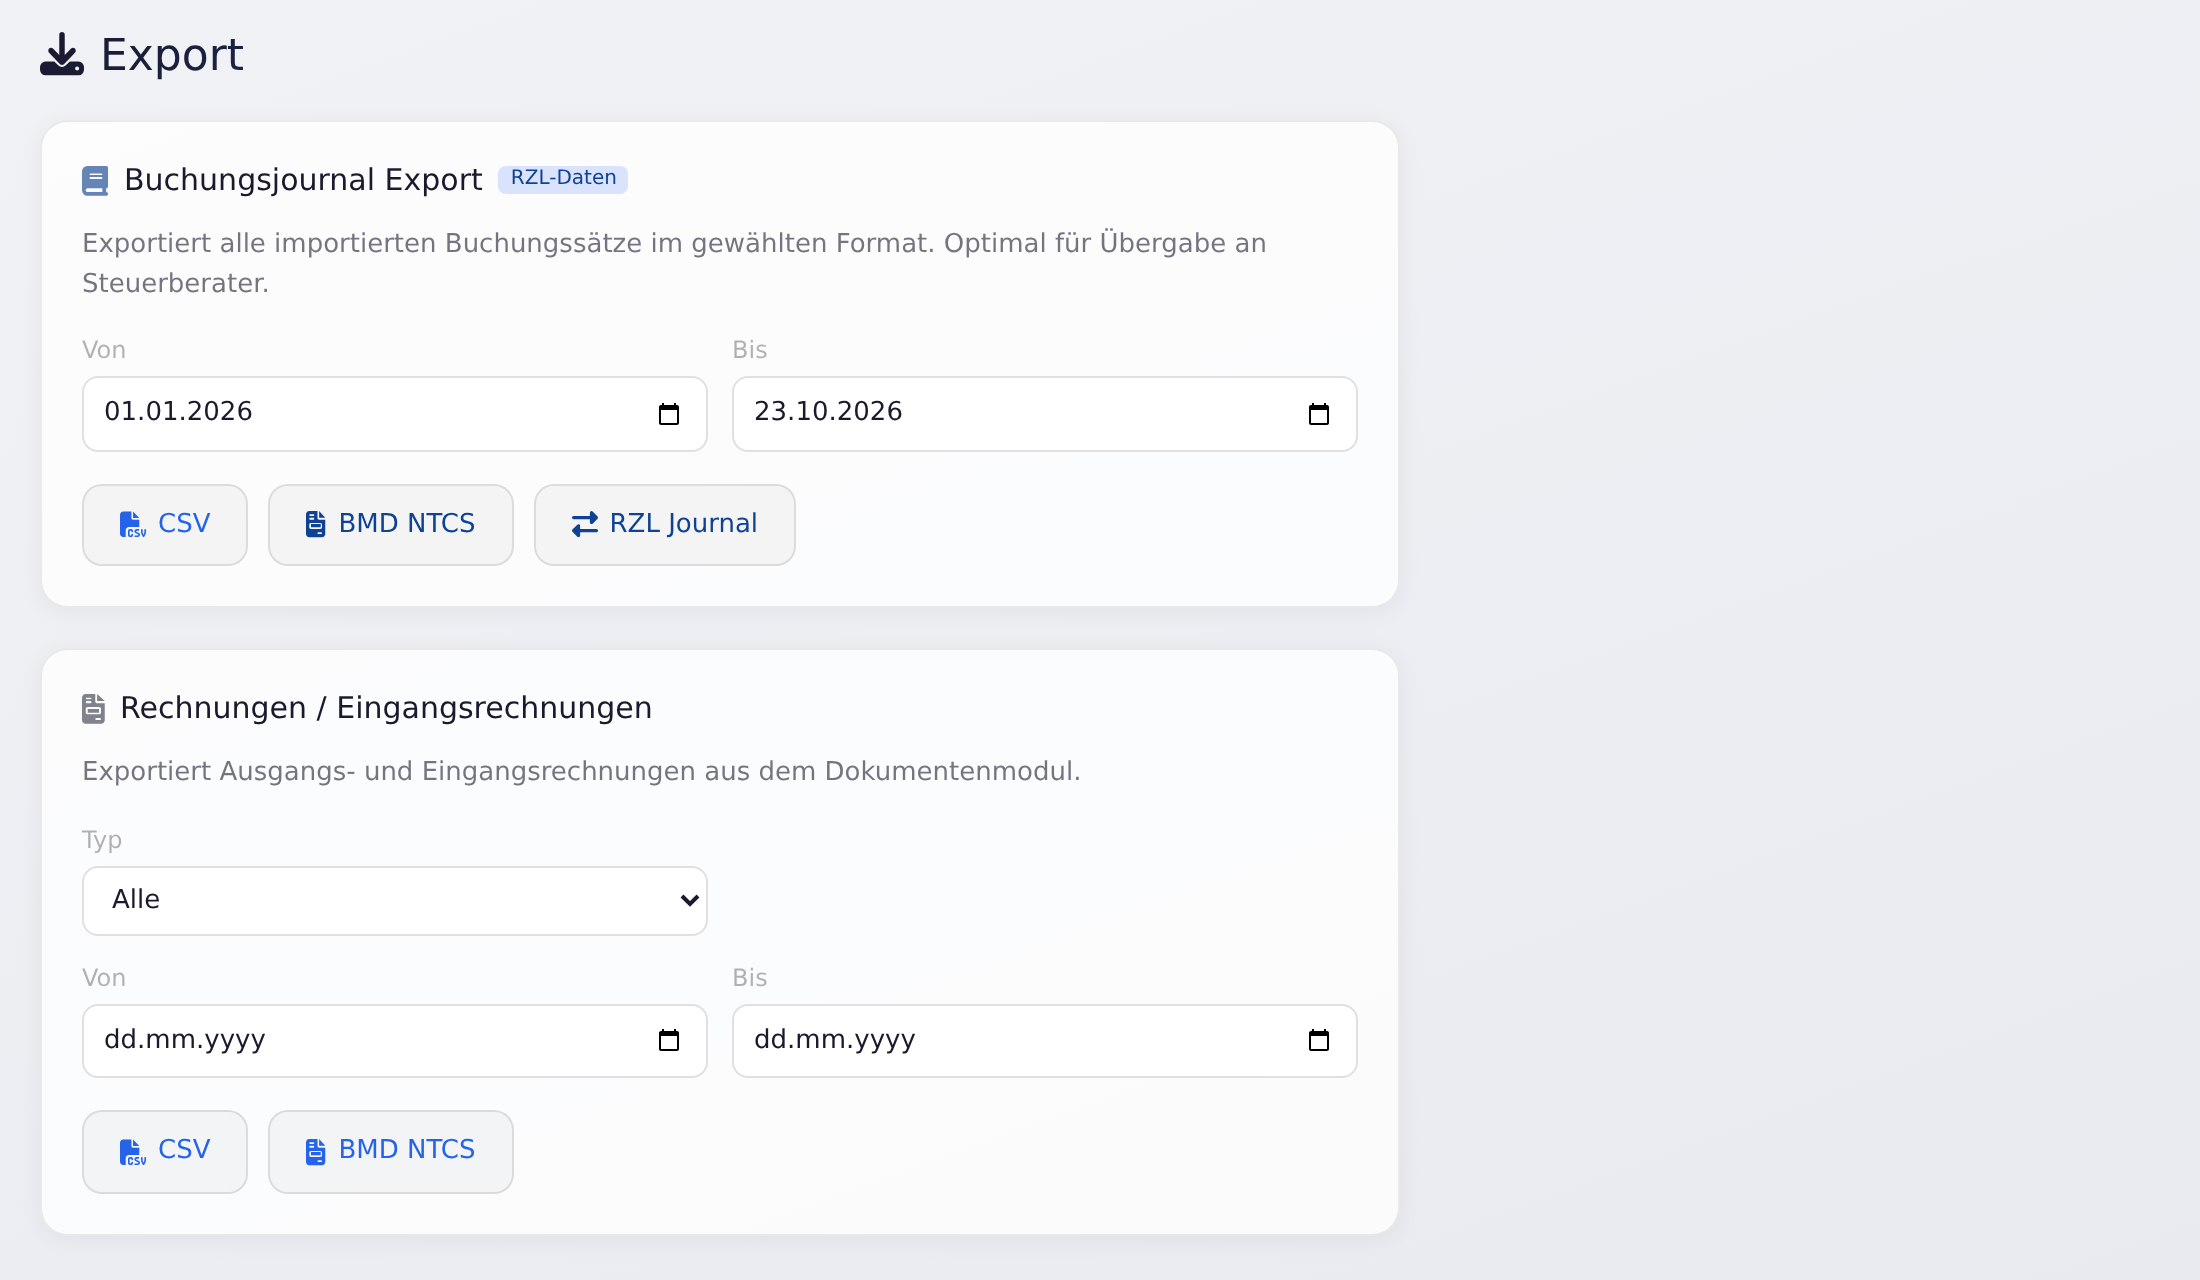
Task: Open the Typ dropdown showing Alle
Action: pyautogui.click(x=395, y=901)
